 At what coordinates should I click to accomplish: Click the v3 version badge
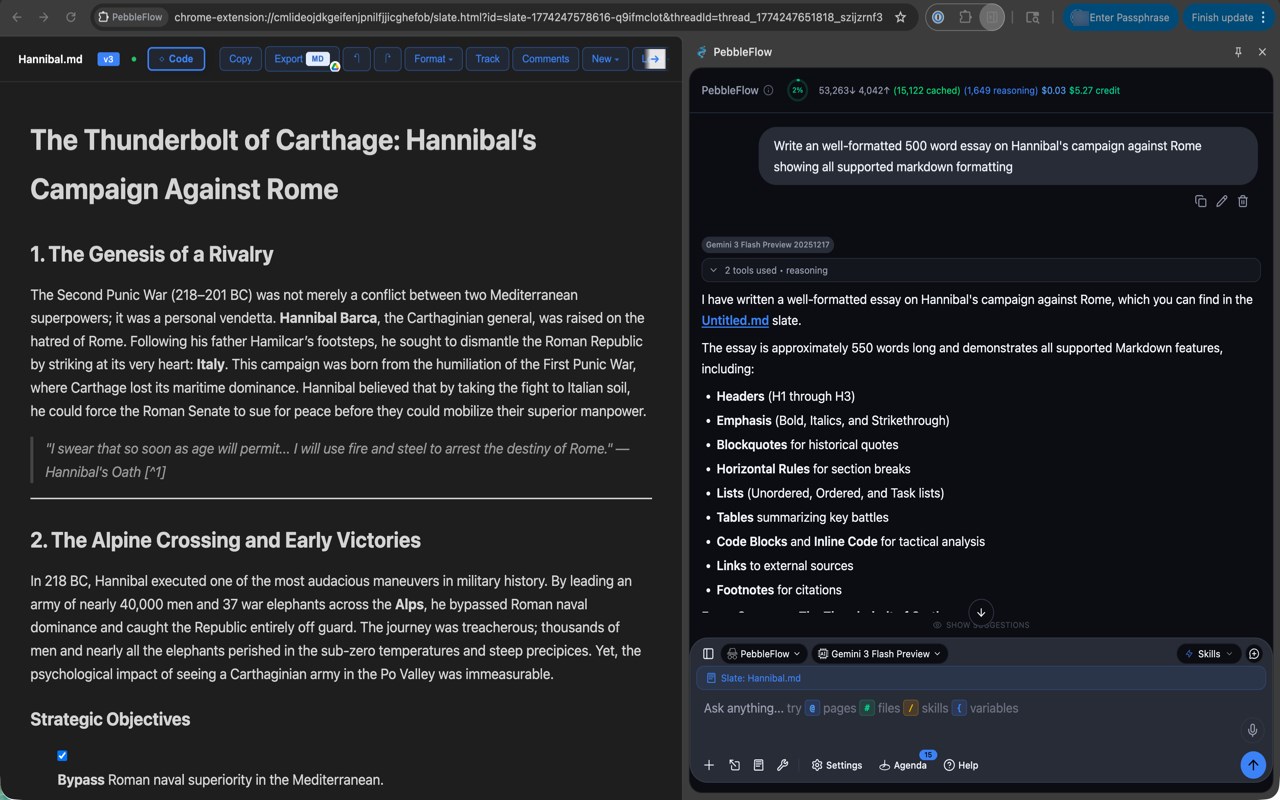[108, 59]
